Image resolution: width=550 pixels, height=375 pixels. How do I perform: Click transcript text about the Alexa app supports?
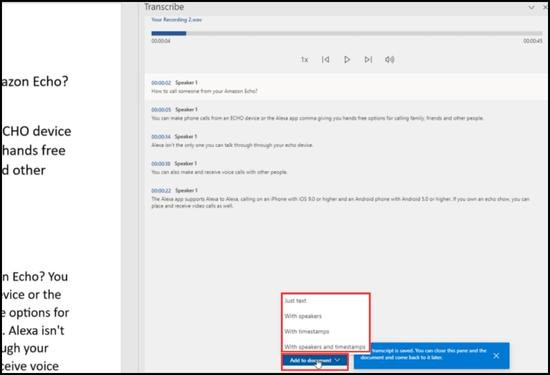pyautogui.click(x=340, y=202)
